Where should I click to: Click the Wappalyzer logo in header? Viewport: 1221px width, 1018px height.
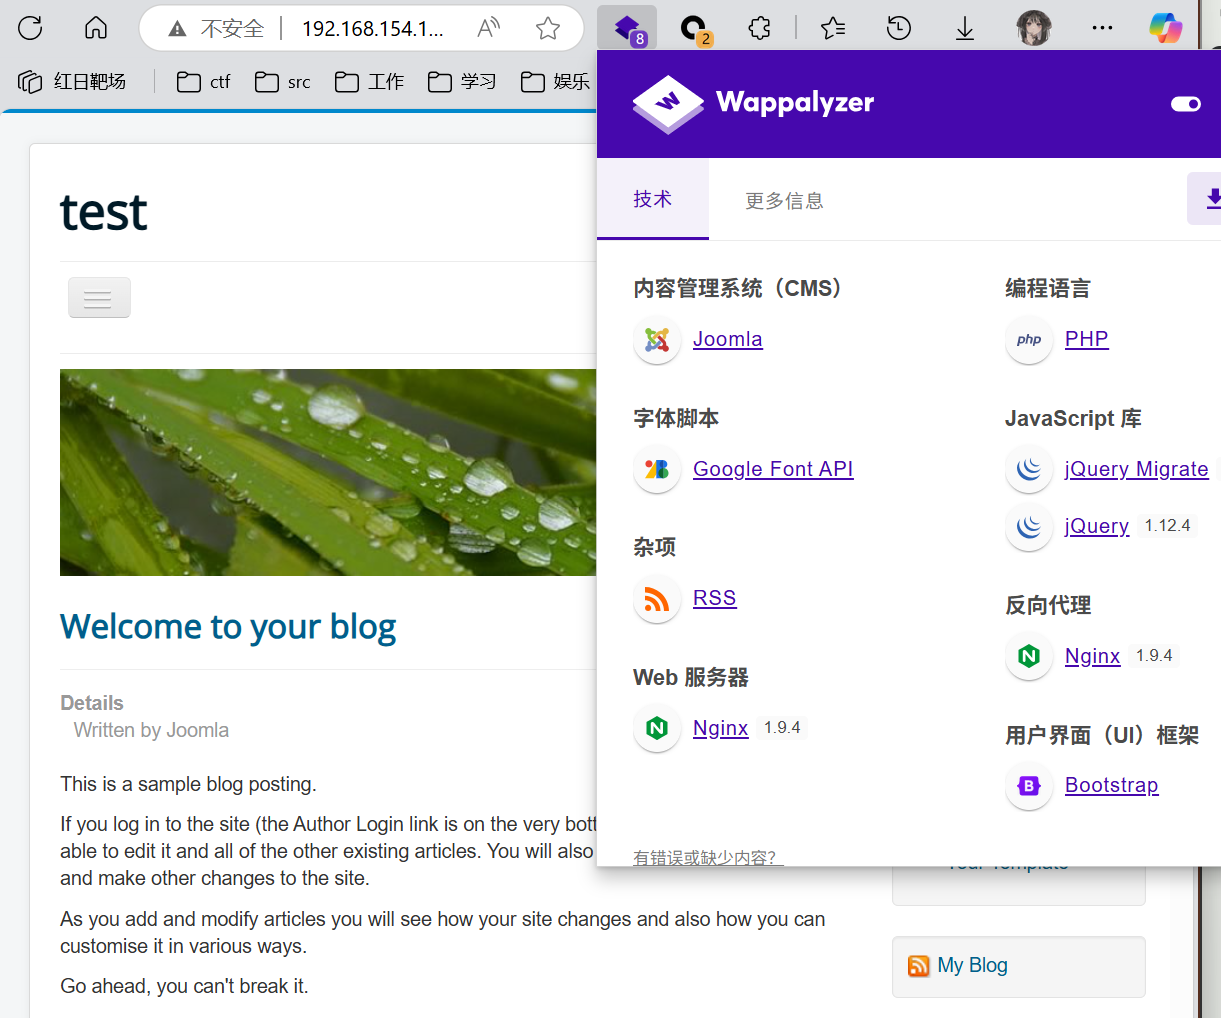(x=754, y=103)
